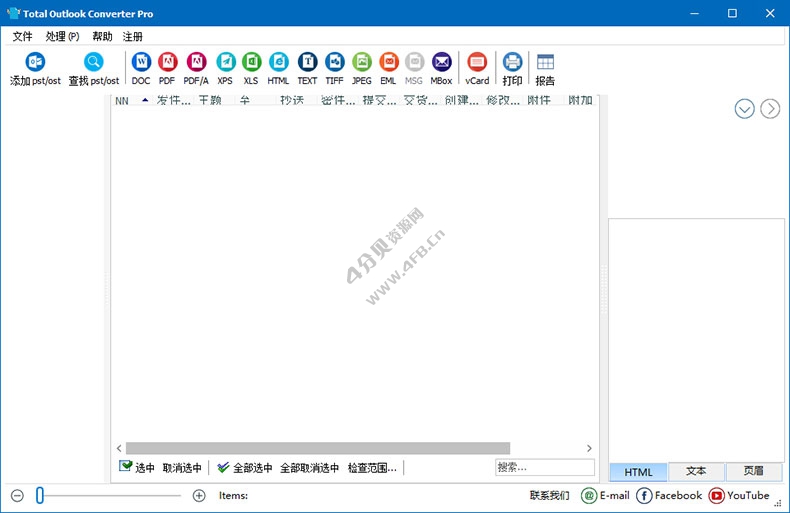This screenshot has height=513, width=790.
Task: Click the down chevron circle in preview
Action: (x=744, y=109)
